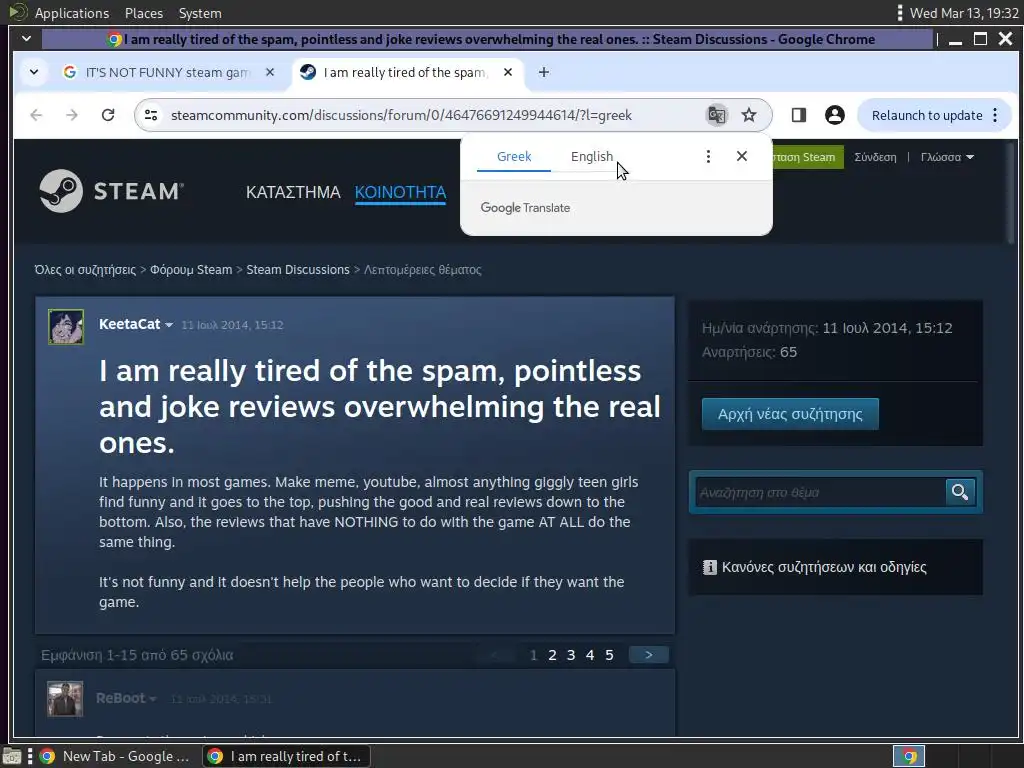Open translate popup more options (three dots)
Viewport: 1024px width, 768px height.
click(x=708, y=156)
